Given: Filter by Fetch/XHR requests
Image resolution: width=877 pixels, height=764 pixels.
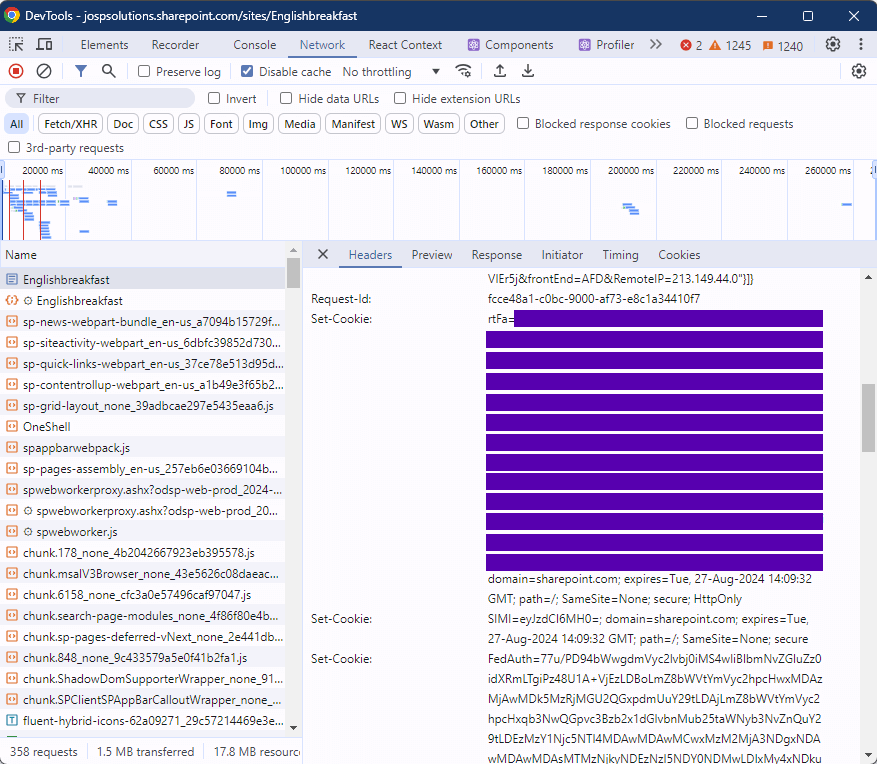Looking at the screenshot, I should tap(70, 124).
